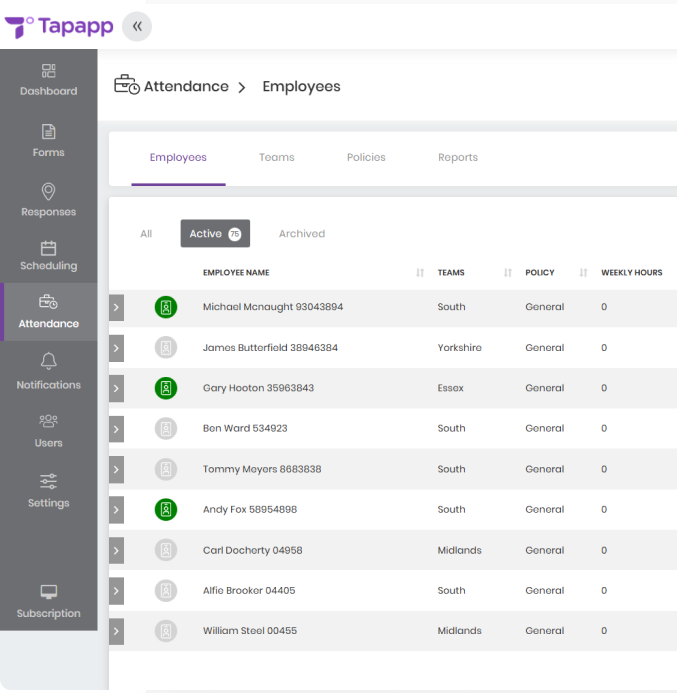Open Scheduling calendar icon
677x693 pixels.
click(48, 248)
